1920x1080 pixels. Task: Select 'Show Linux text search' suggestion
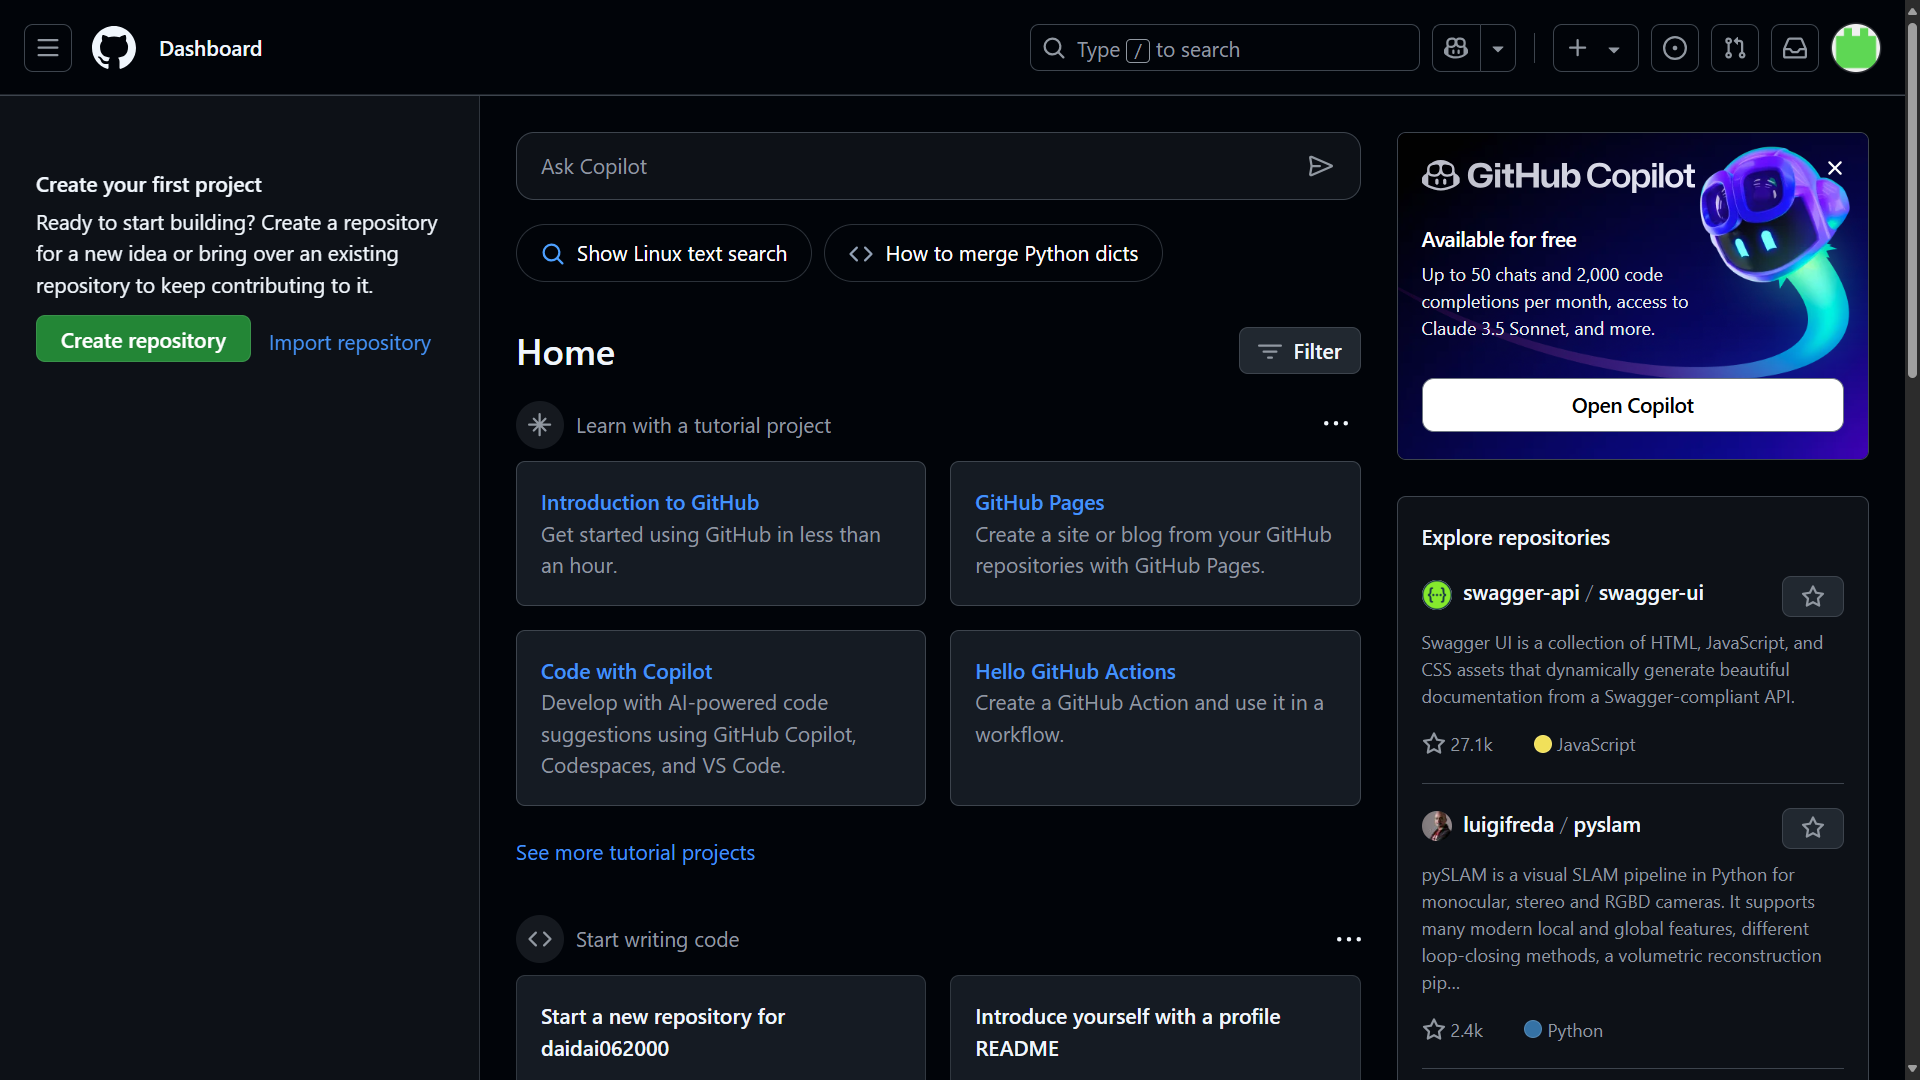coord(664,253)
